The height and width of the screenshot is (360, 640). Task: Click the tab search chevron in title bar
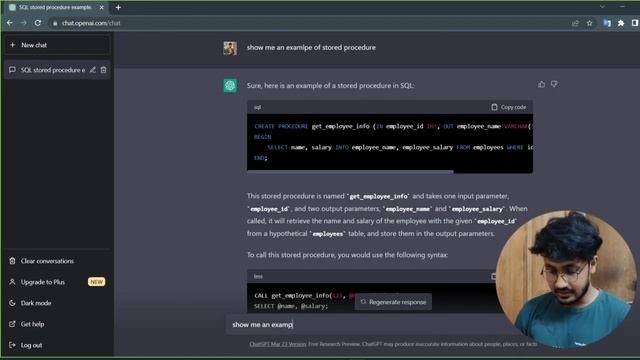[602, 7]
